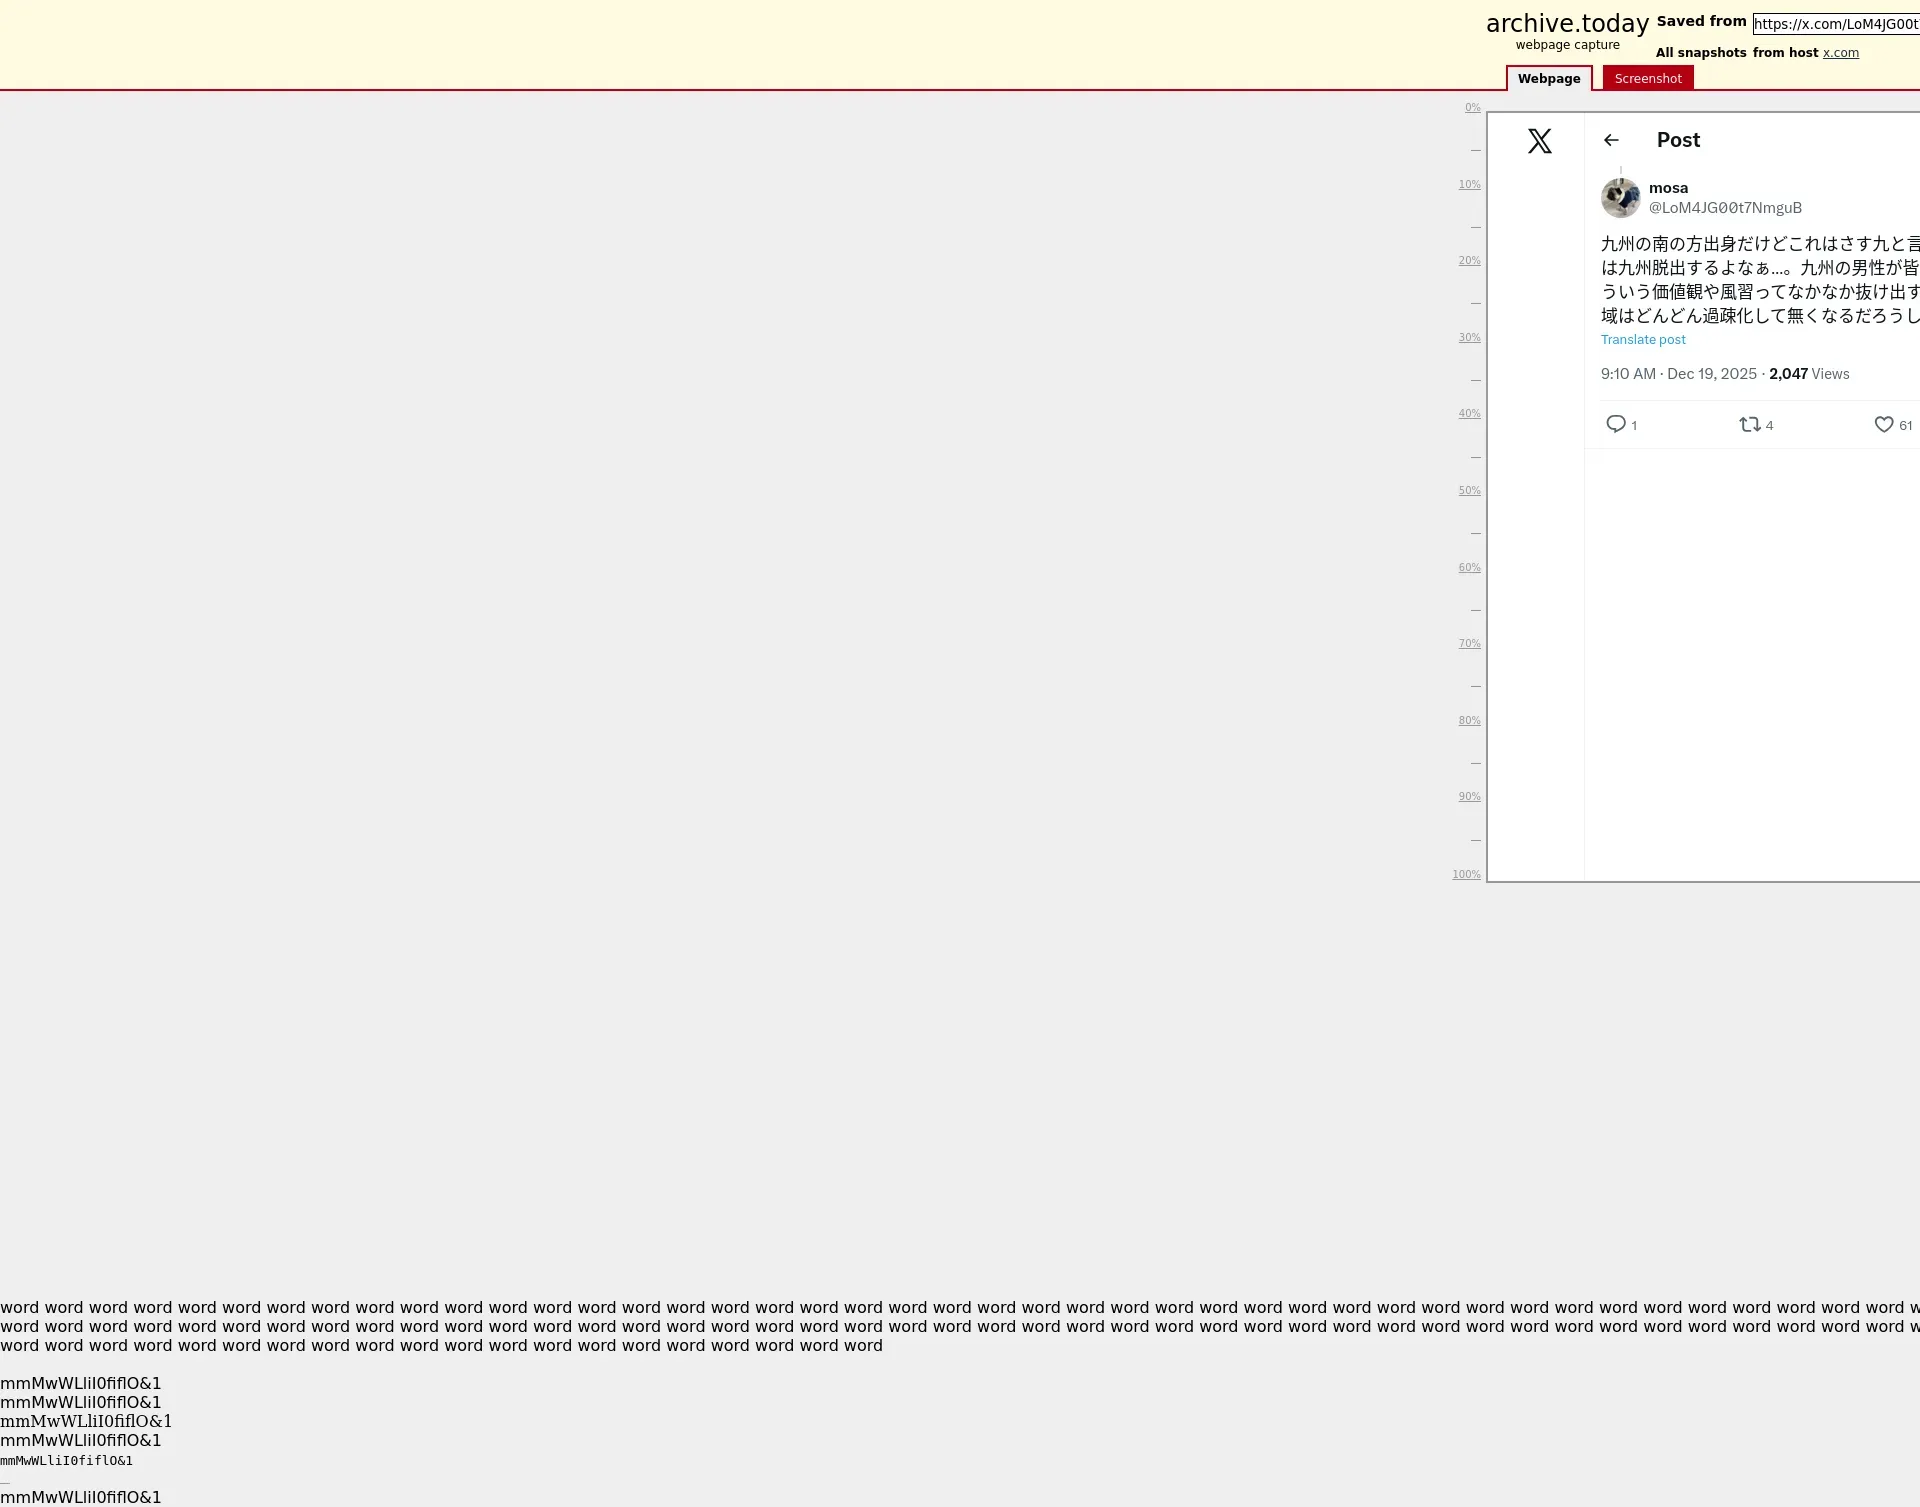The height and width of the screenshot is (1507, 1920).
Task: Click the repost arrows icon
Action: (x=1749, y=424)
